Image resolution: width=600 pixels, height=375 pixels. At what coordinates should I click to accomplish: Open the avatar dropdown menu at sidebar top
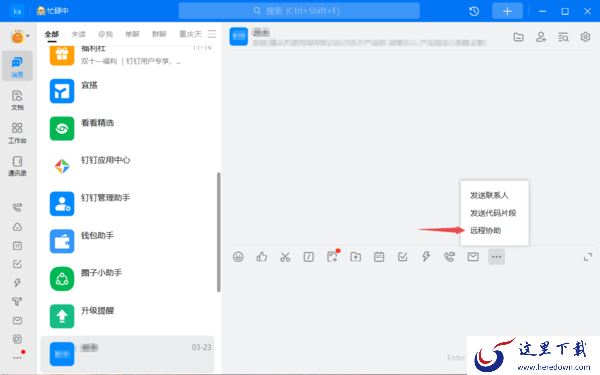pos(20,37)
